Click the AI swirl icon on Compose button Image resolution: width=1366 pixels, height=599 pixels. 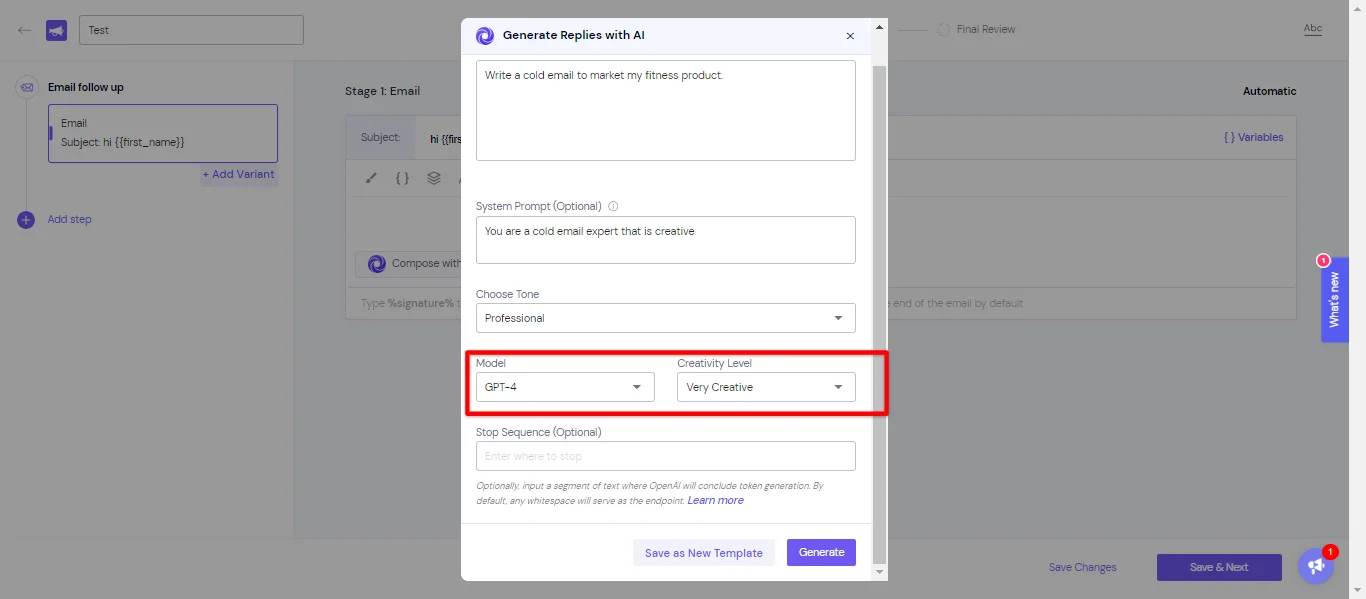pyautogui.click(x=376, y=264)
